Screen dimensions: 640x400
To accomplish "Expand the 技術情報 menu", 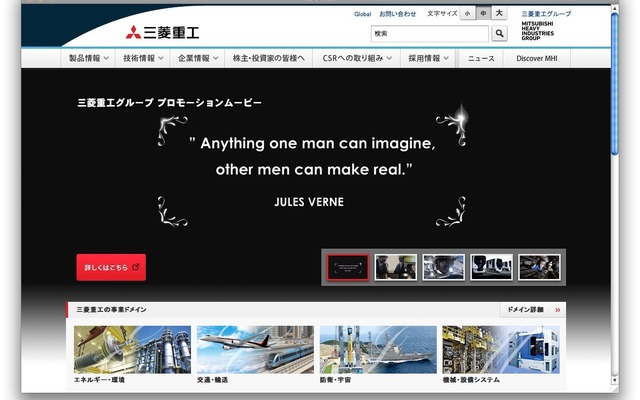I will pos(143,58).
